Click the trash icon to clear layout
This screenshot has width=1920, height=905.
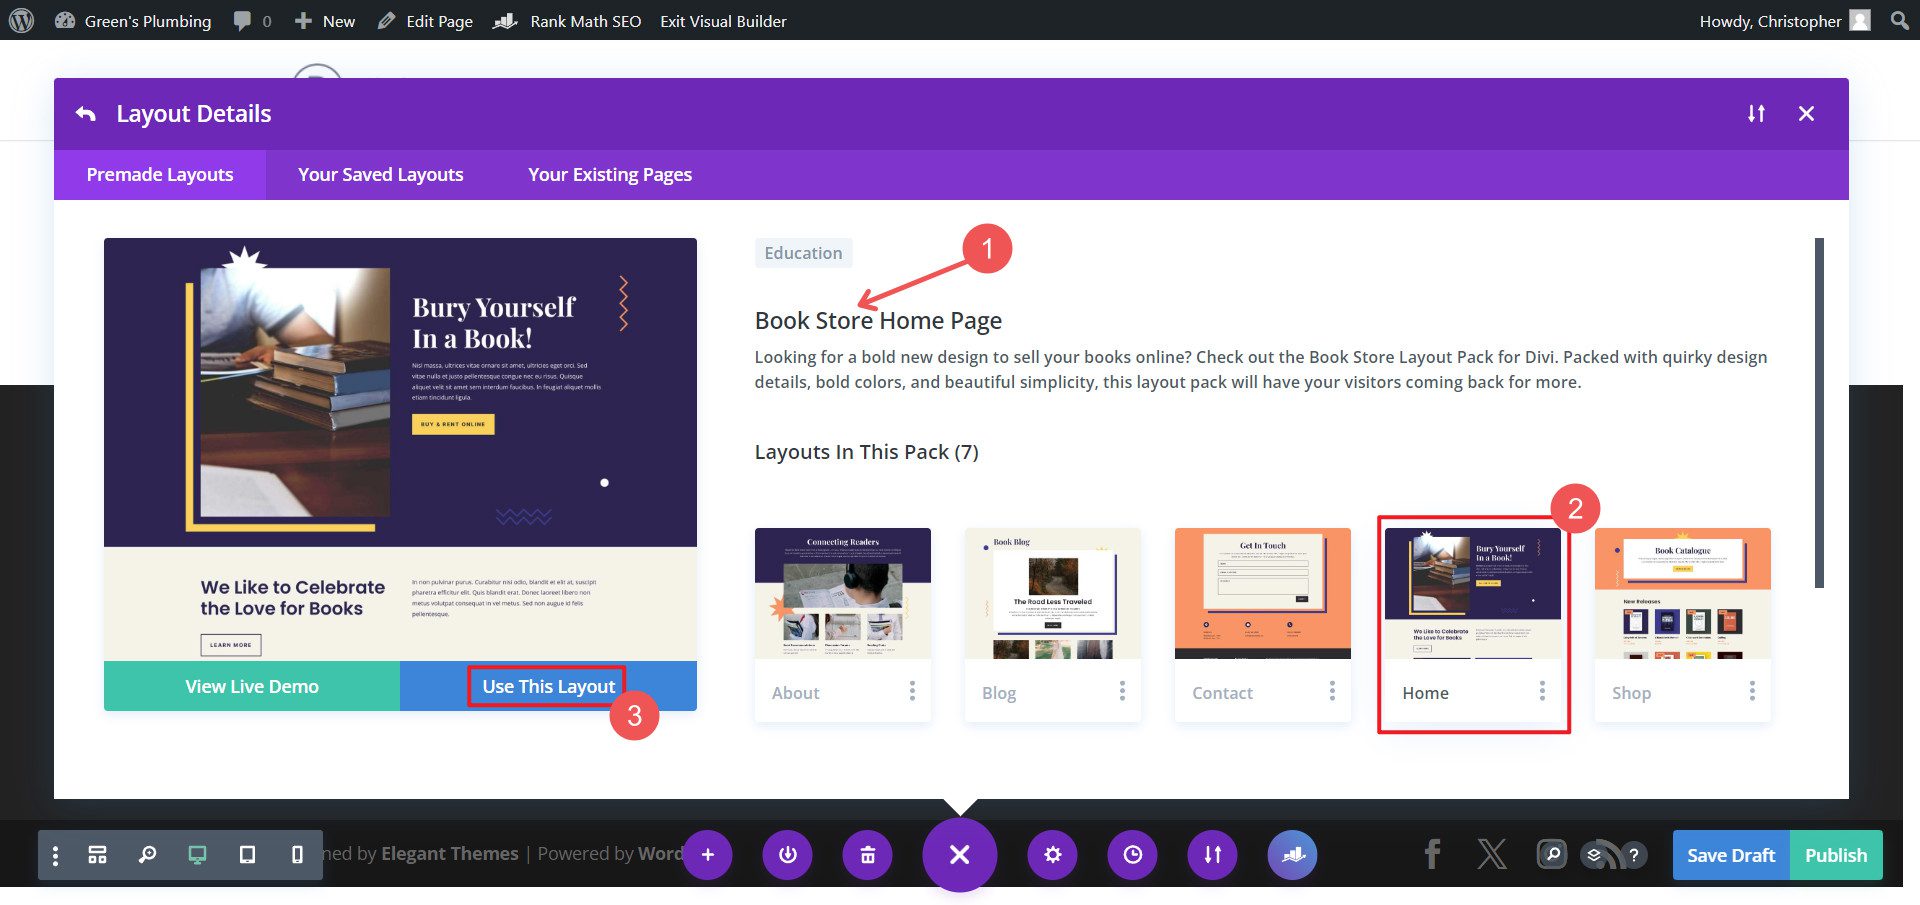click(867, 855)
